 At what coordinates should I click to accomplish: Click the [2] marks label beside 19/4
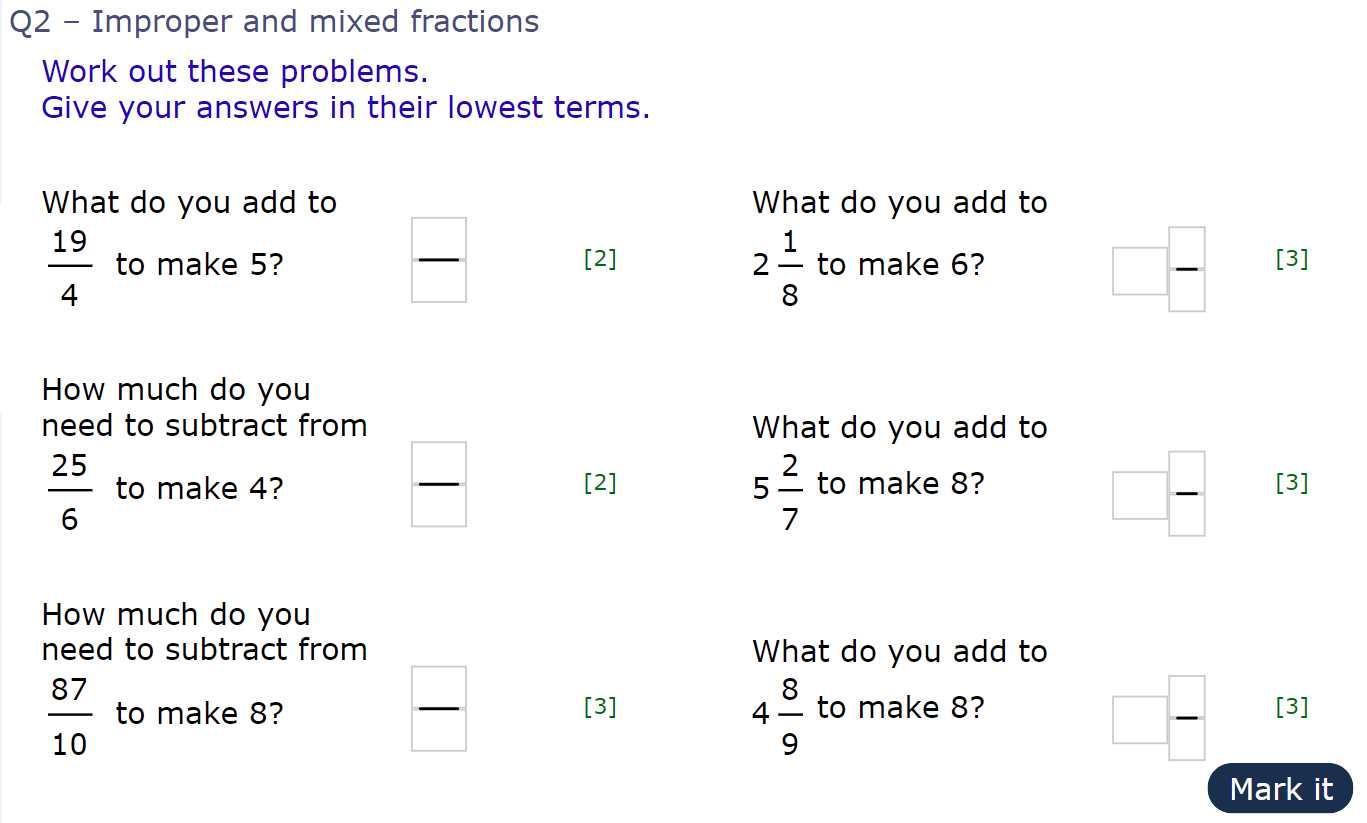600,259
